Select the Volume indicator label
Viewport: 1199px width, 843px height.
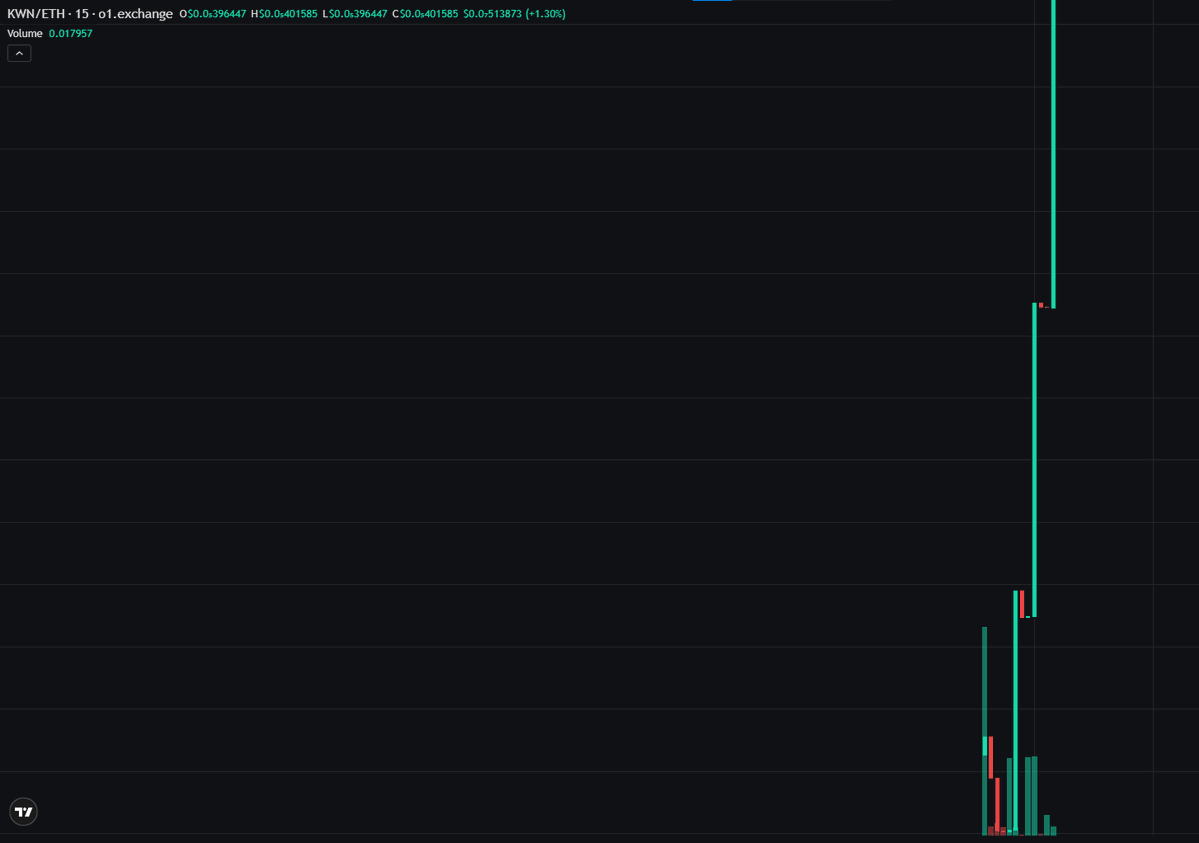[x=25, y=34]
